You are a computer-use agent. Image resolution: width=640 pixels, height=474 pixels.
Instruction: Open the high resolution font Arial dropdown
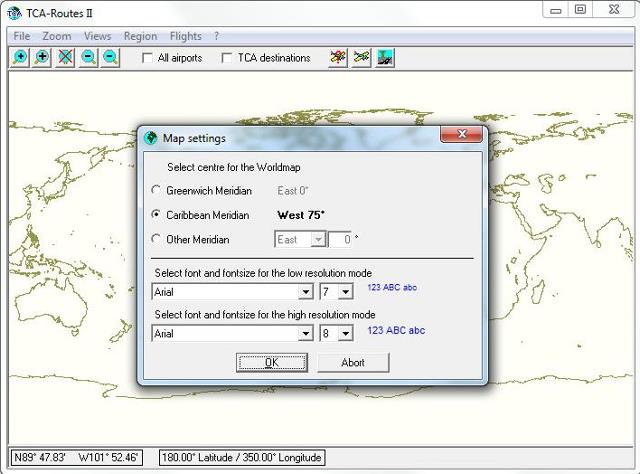[305, 334]
